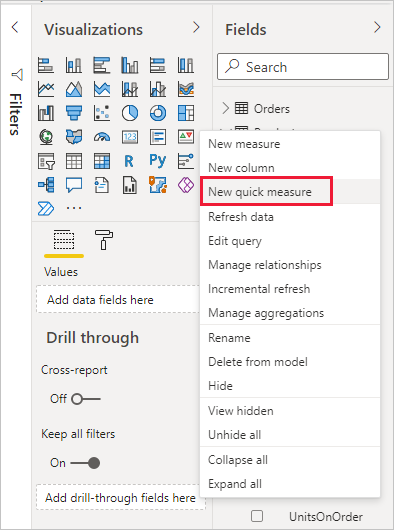The width and height of the screenshot is (394, 530).
Task: Choose Expand all
Action: 290,484
